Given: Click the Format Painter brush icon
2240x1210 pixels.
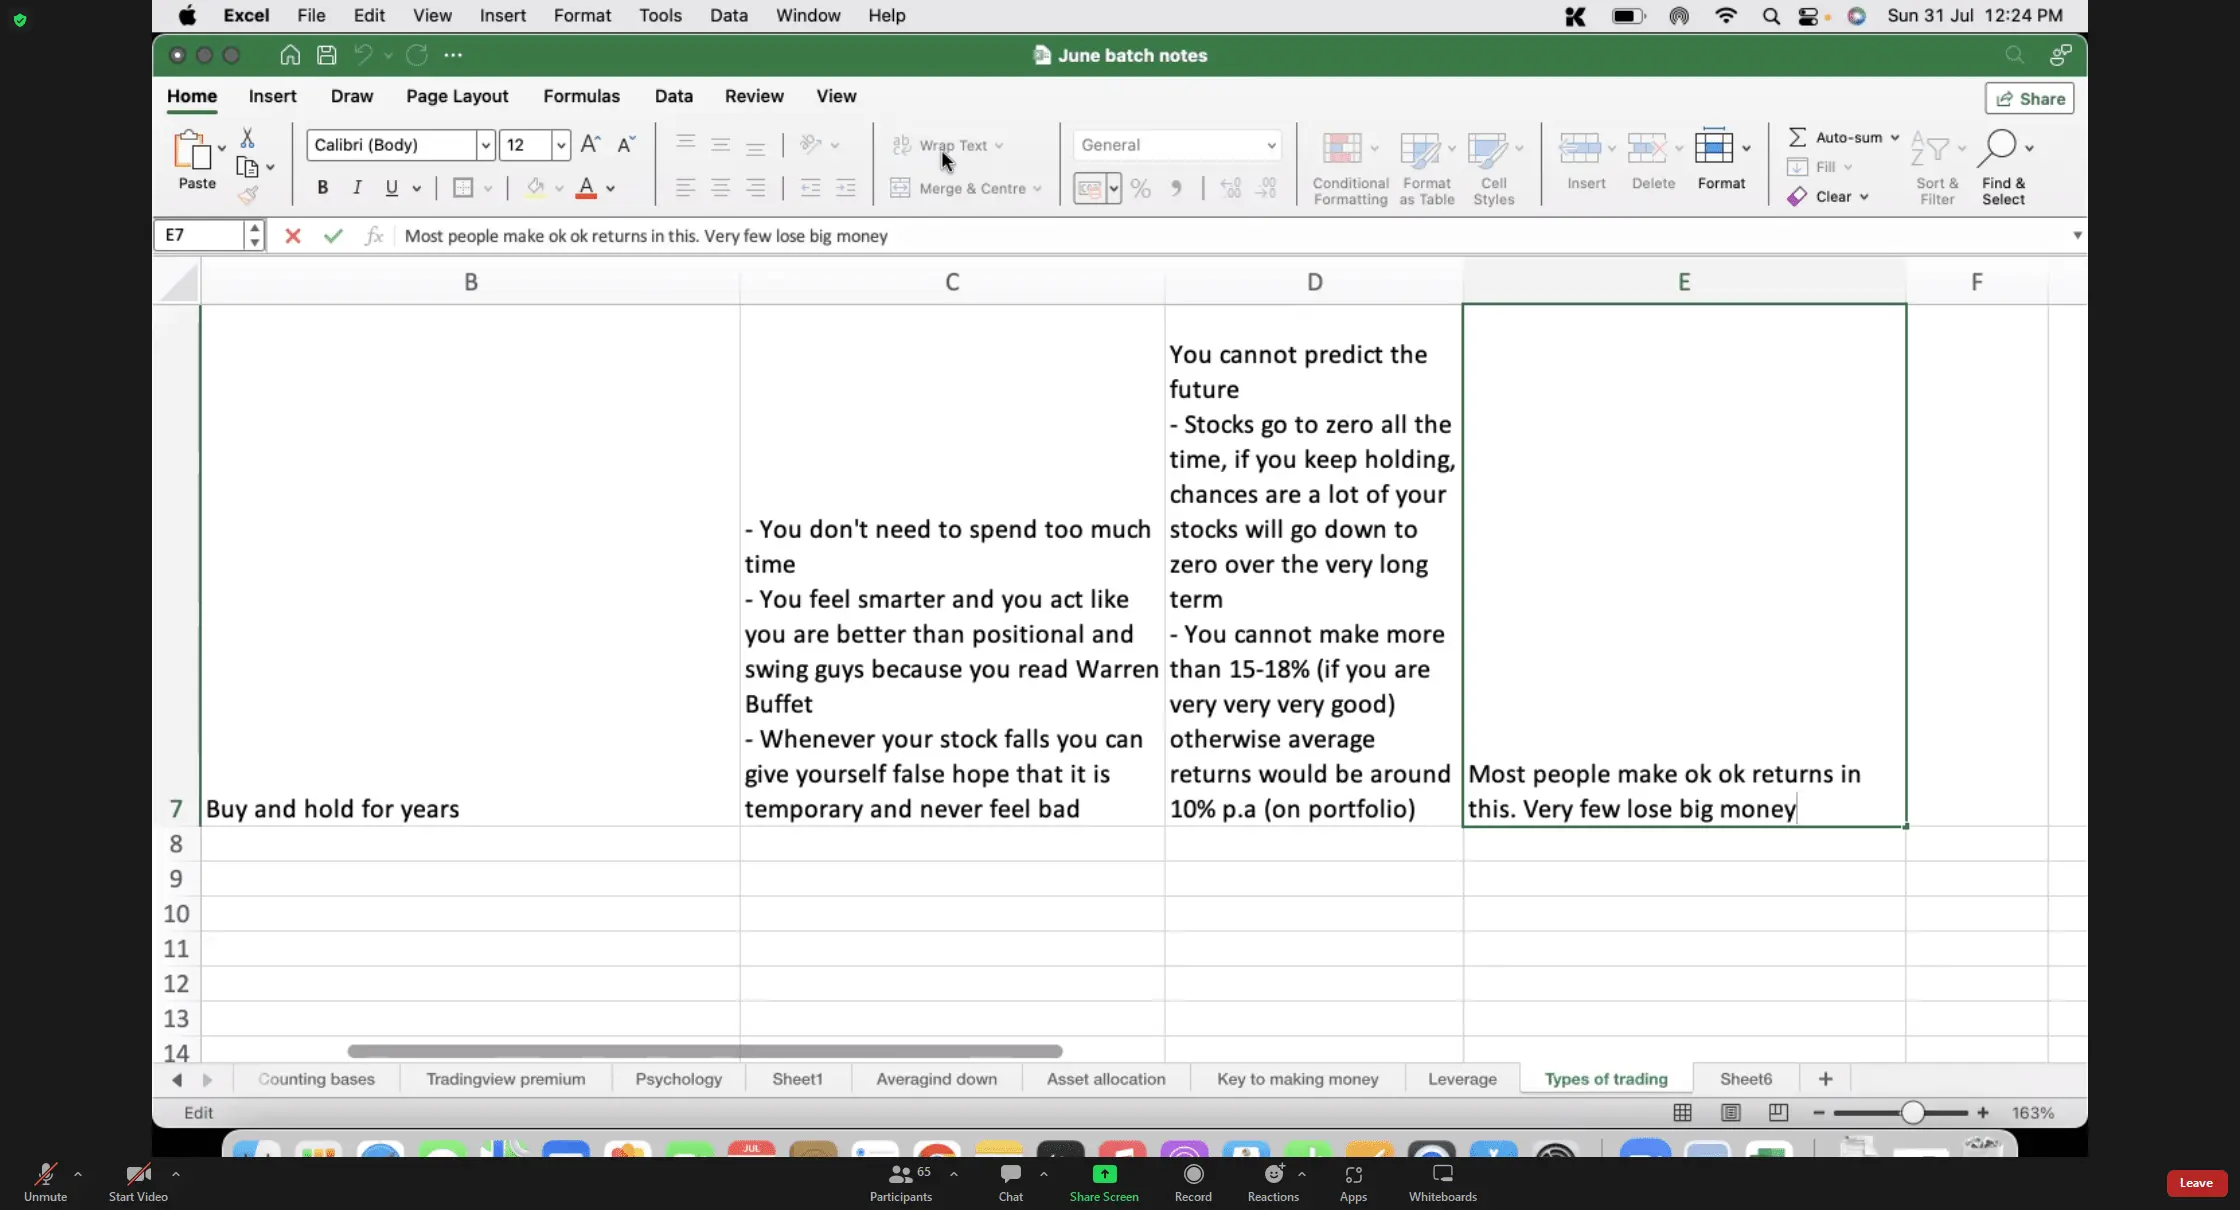Looking at the screenshot, I should point(248,195).
